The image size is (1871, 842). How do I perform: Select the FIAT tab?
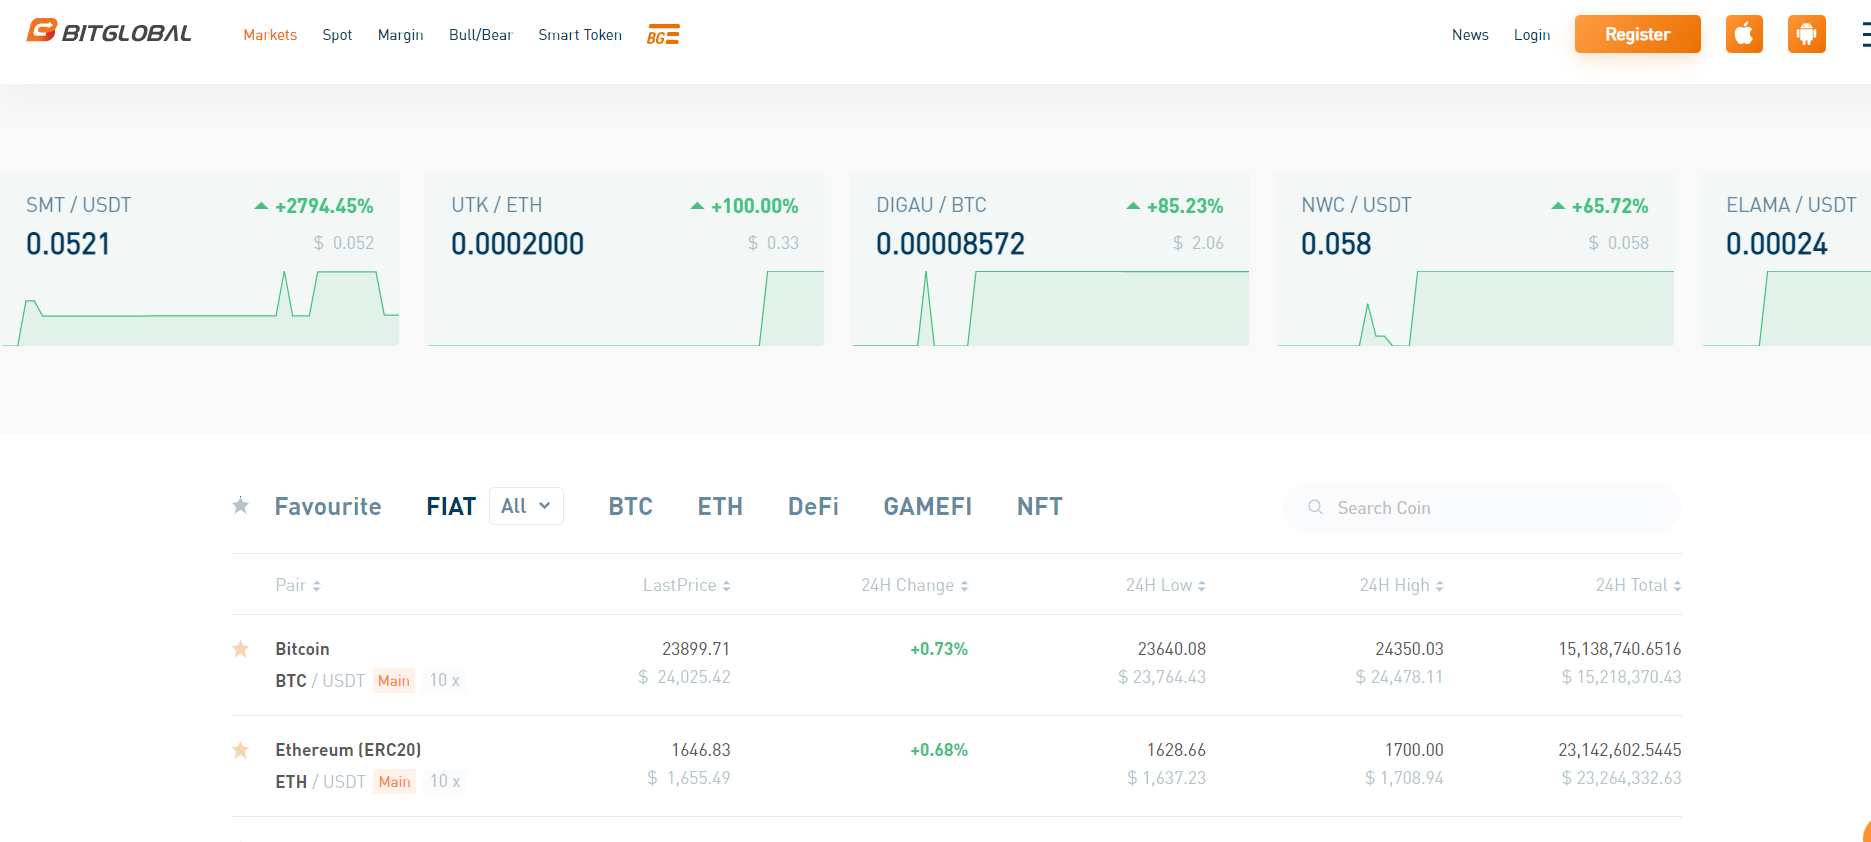point(451,507)
